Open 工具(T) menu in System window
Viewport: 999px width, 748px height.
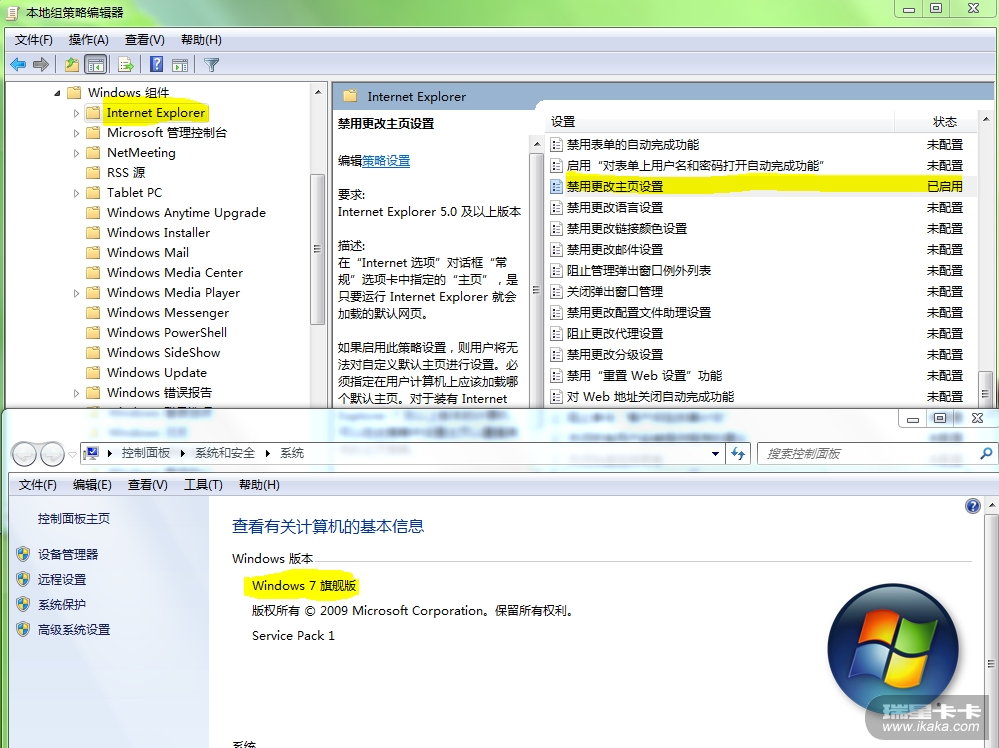point(203,484)
